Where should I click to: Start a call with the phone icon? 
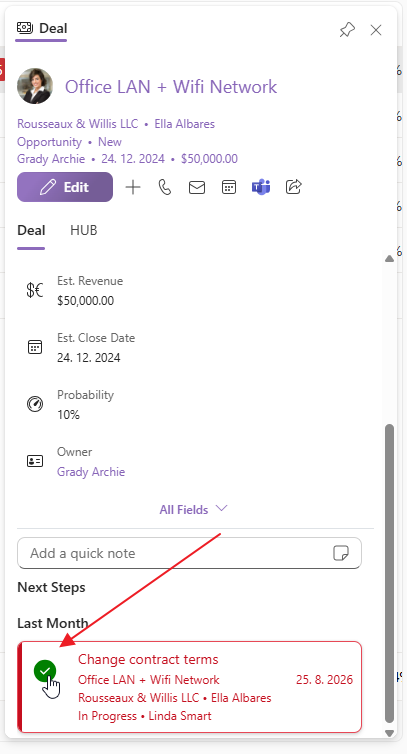coord(165,187)
